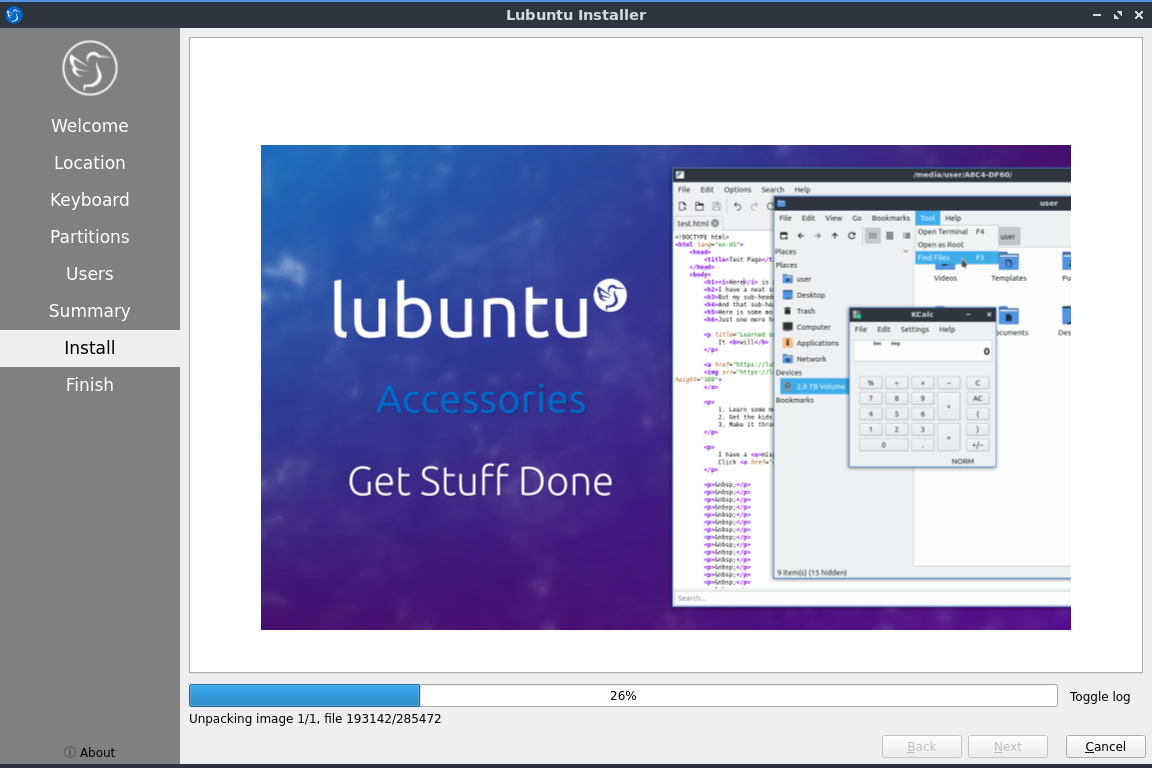
Task: Click the Lubuntu Accessories slideshow image
Action: 665,387
